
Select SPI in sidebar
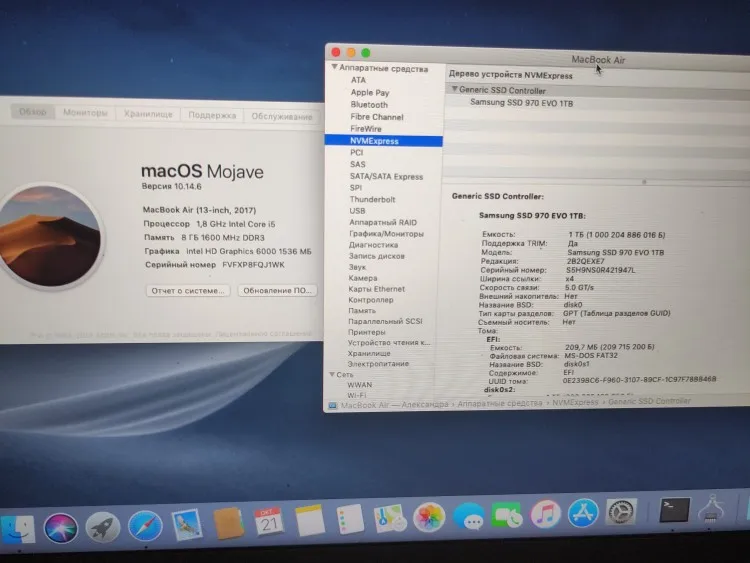pos(355,188)
